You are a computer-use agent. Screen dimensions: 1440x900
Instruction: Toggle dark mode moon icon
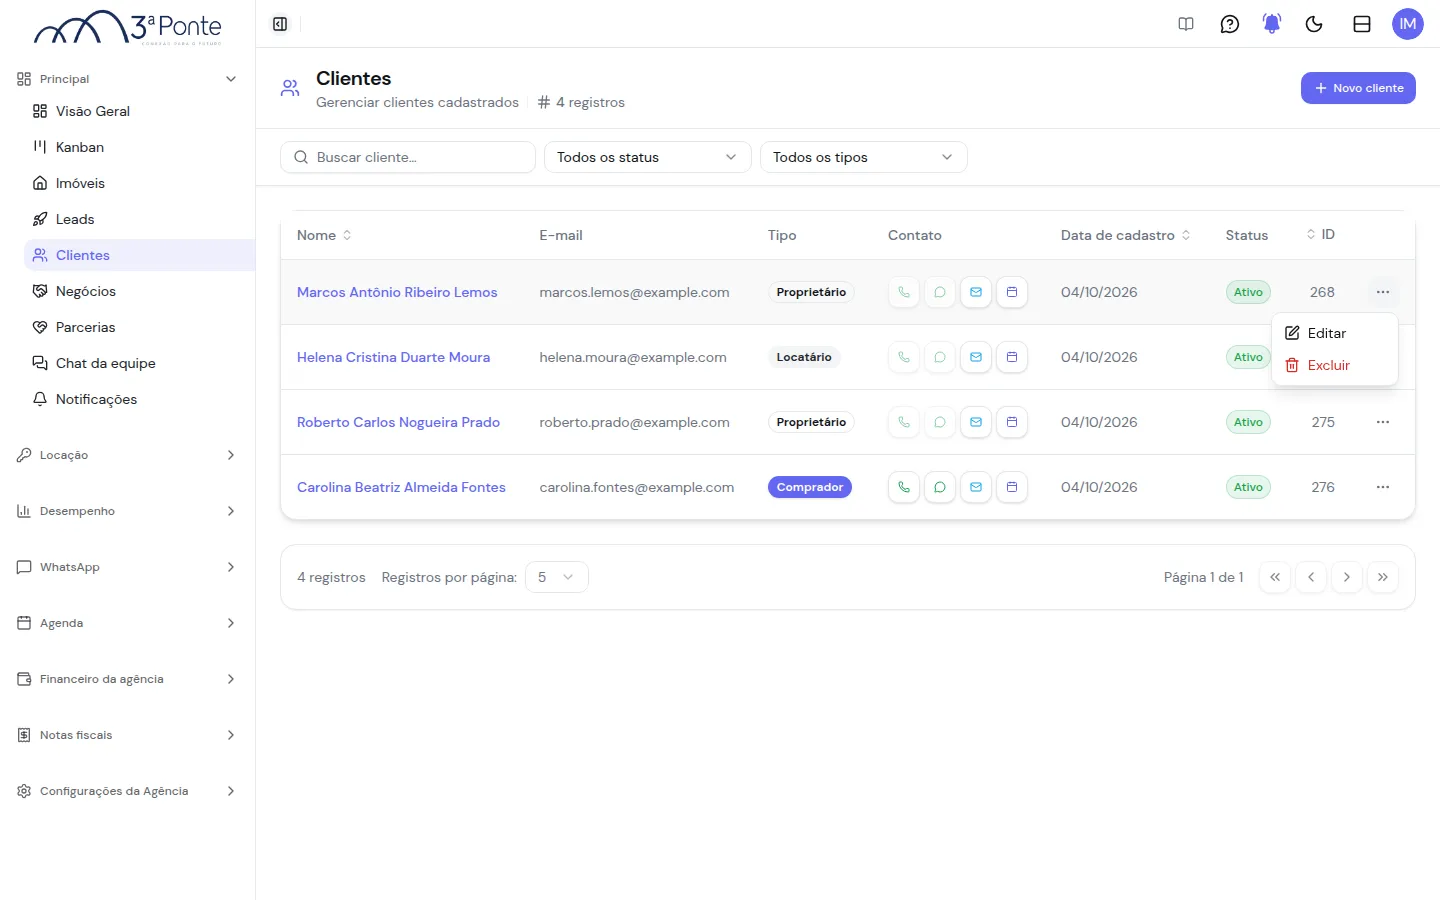coord(1314,24)
